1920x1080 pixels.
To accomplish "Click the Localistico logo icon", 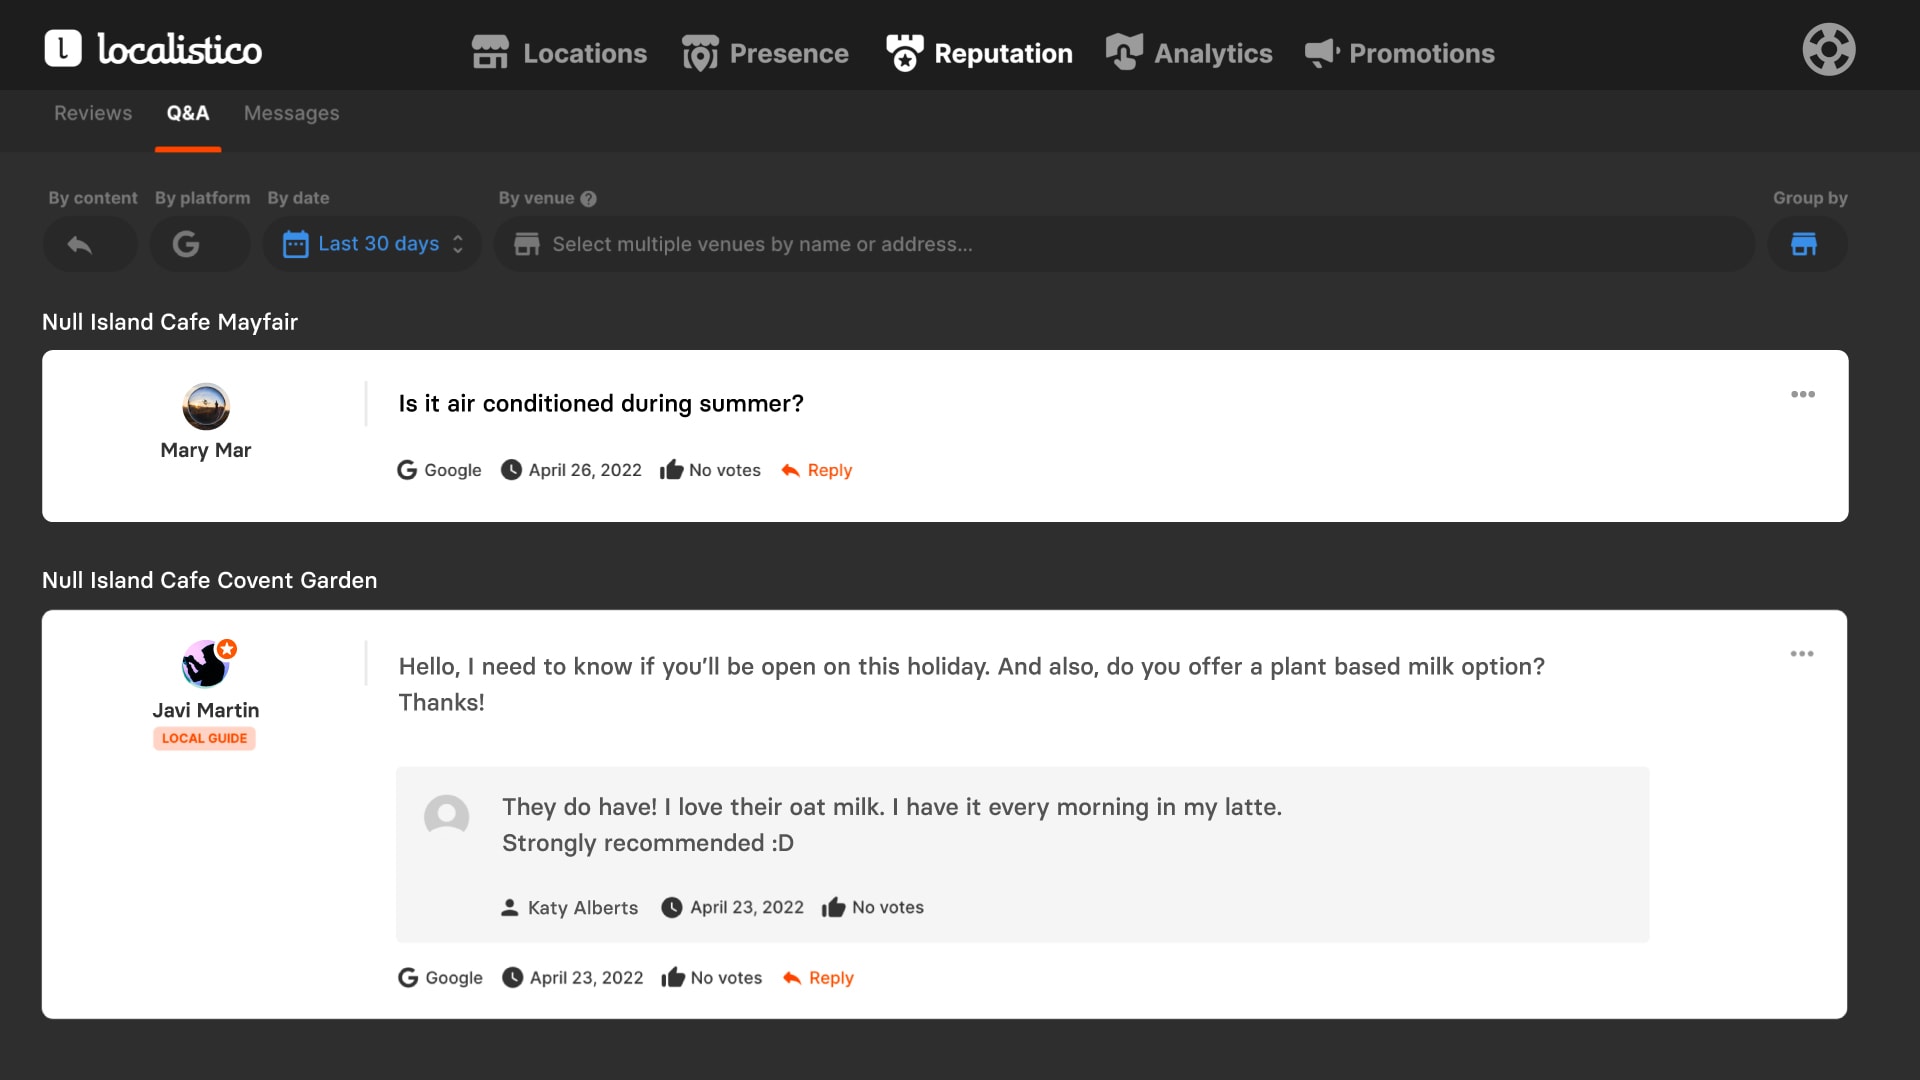I will (x=63, y=48).
